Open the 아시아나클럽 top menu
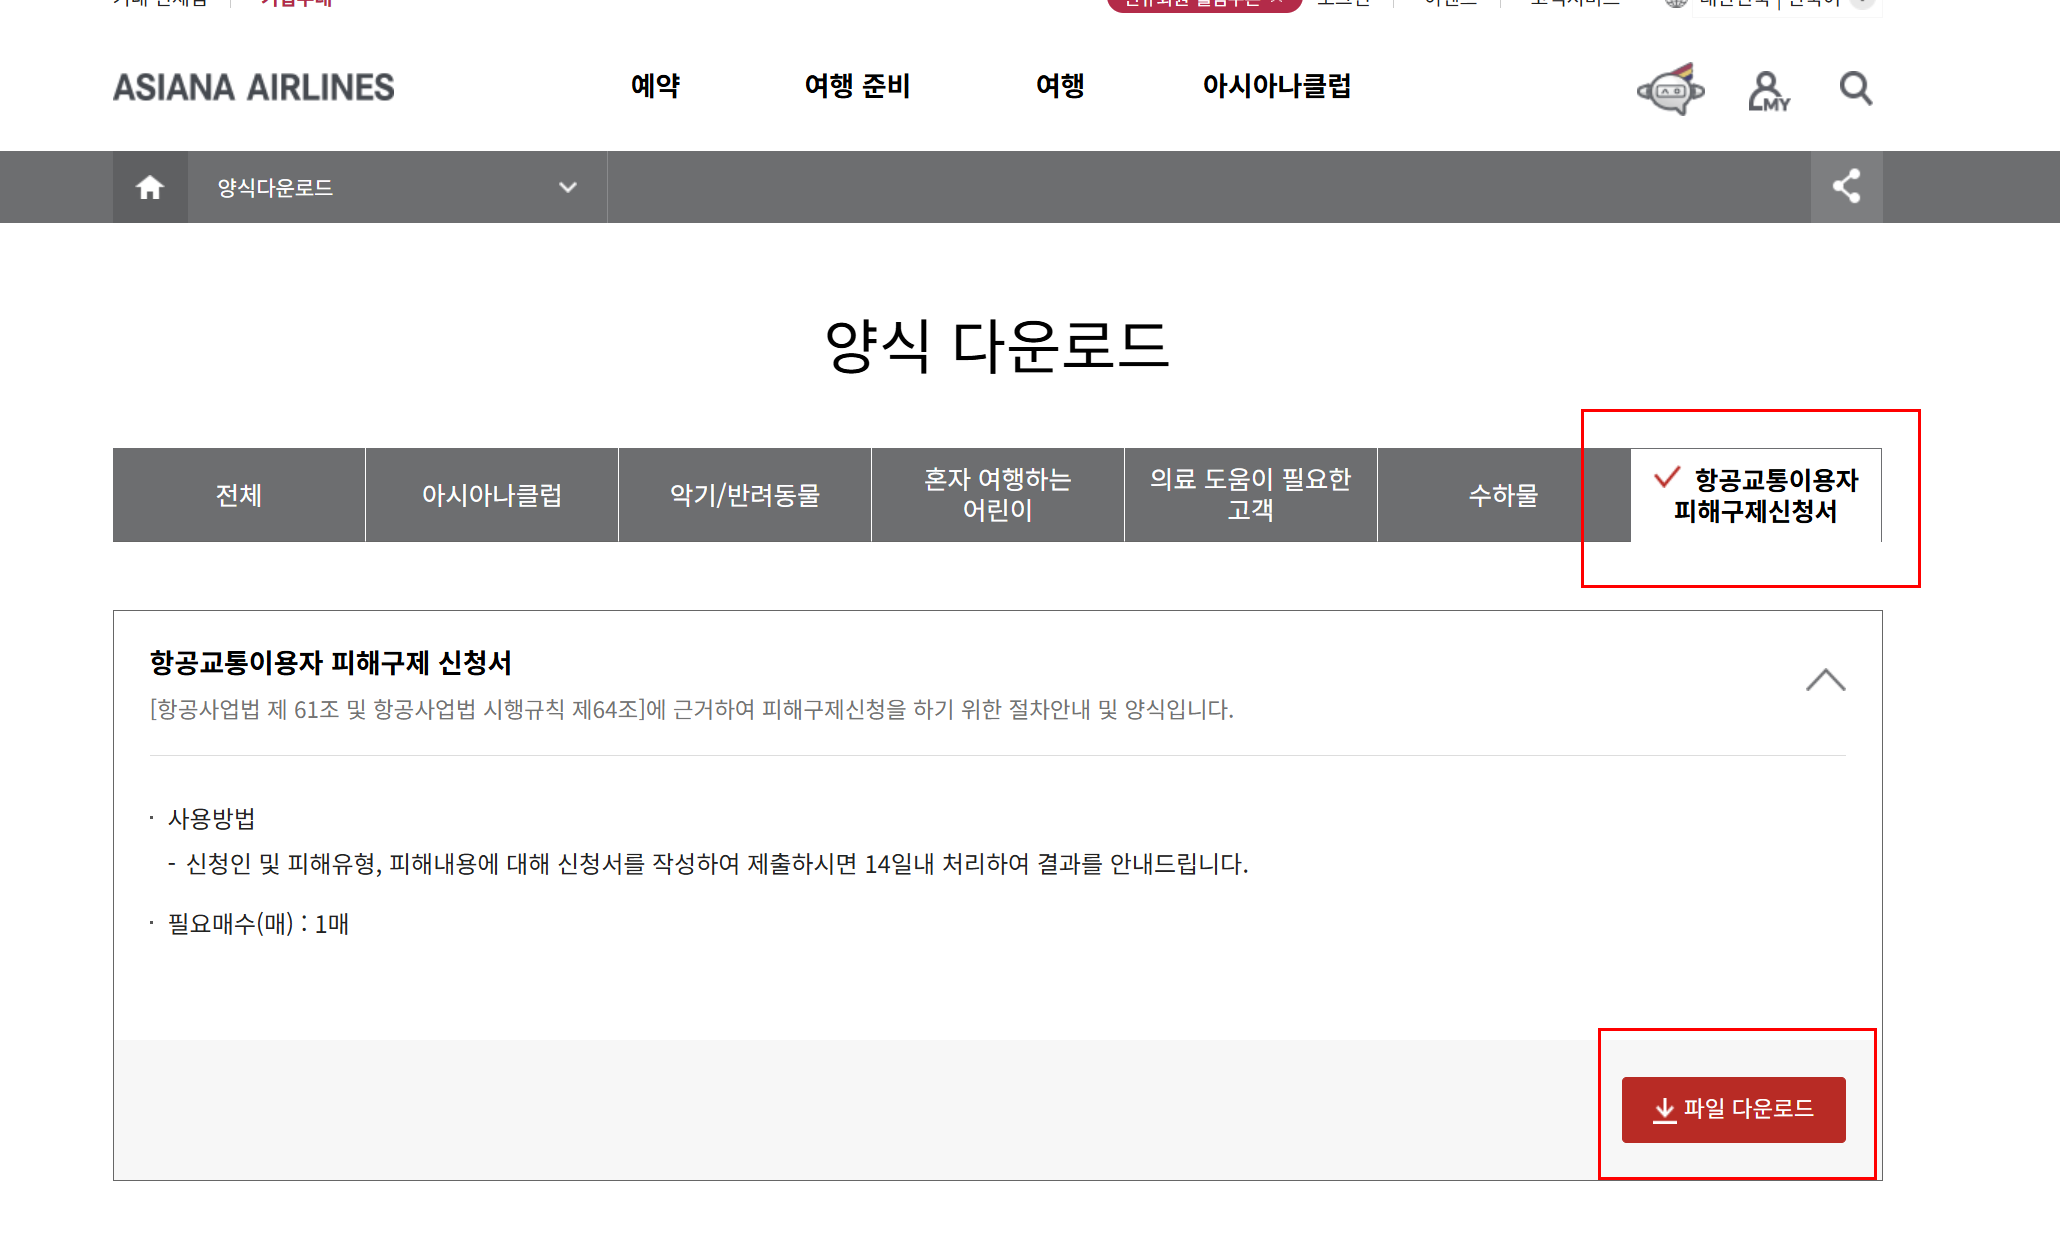The image size is (2060, 1251). 1276,86
